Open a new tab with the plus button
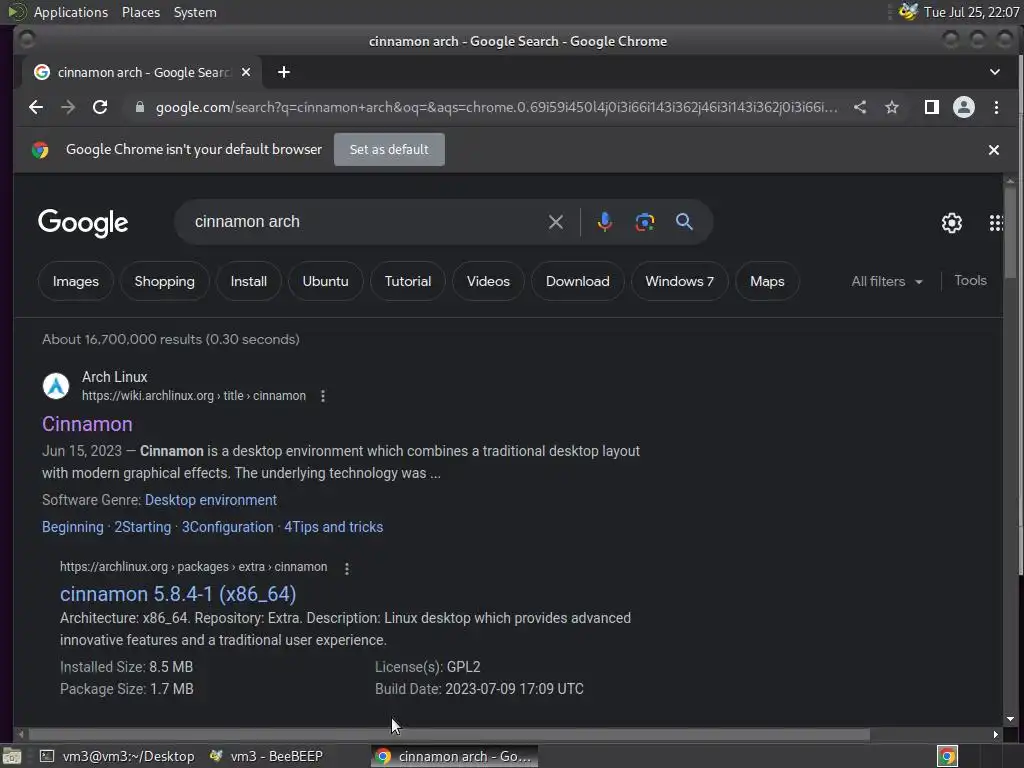This screenshot has width=1024, height=768. tap(283, 72)
